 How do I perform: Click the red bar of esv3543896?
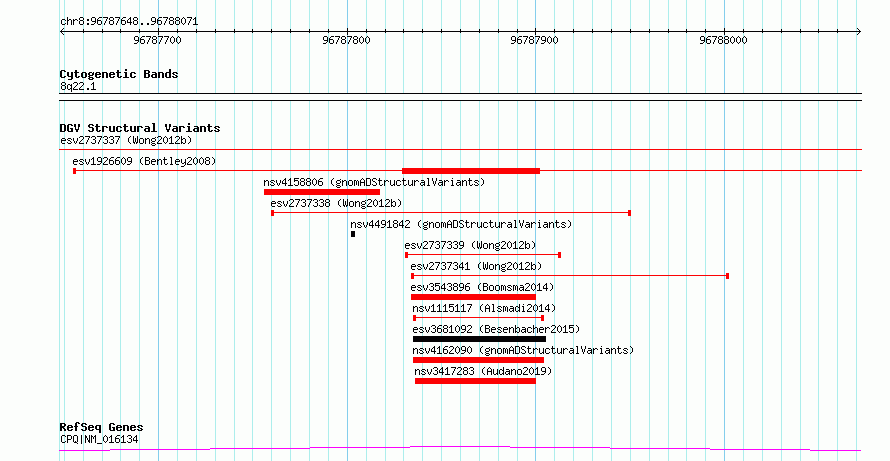tap(473, 297)
